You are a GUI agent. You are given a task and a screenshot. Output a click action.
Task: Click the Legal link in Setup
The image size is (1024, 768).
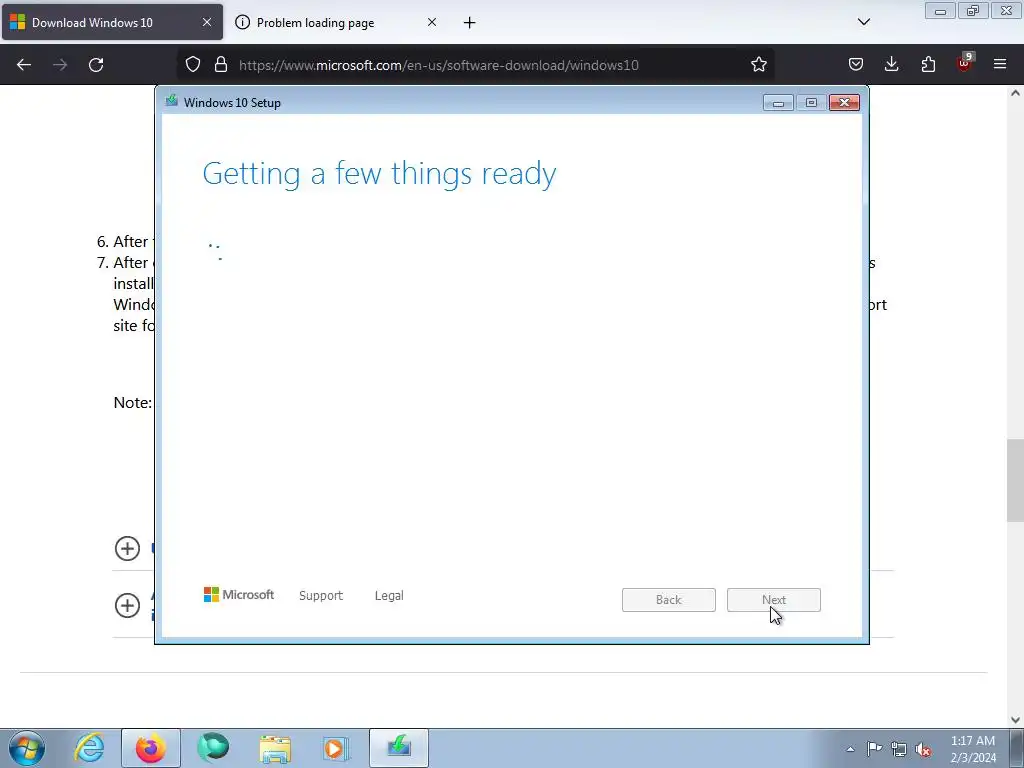(389, 596)
